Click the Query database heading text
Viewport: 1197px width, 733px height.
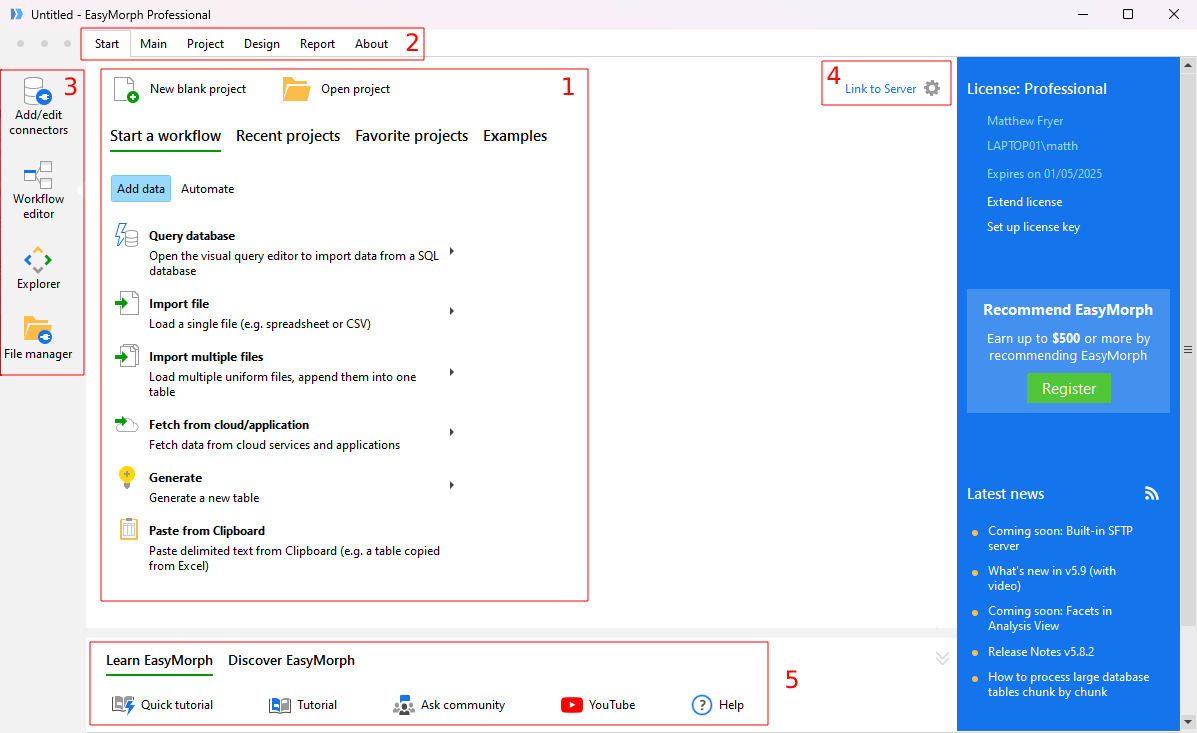click(x=192, y=236)
